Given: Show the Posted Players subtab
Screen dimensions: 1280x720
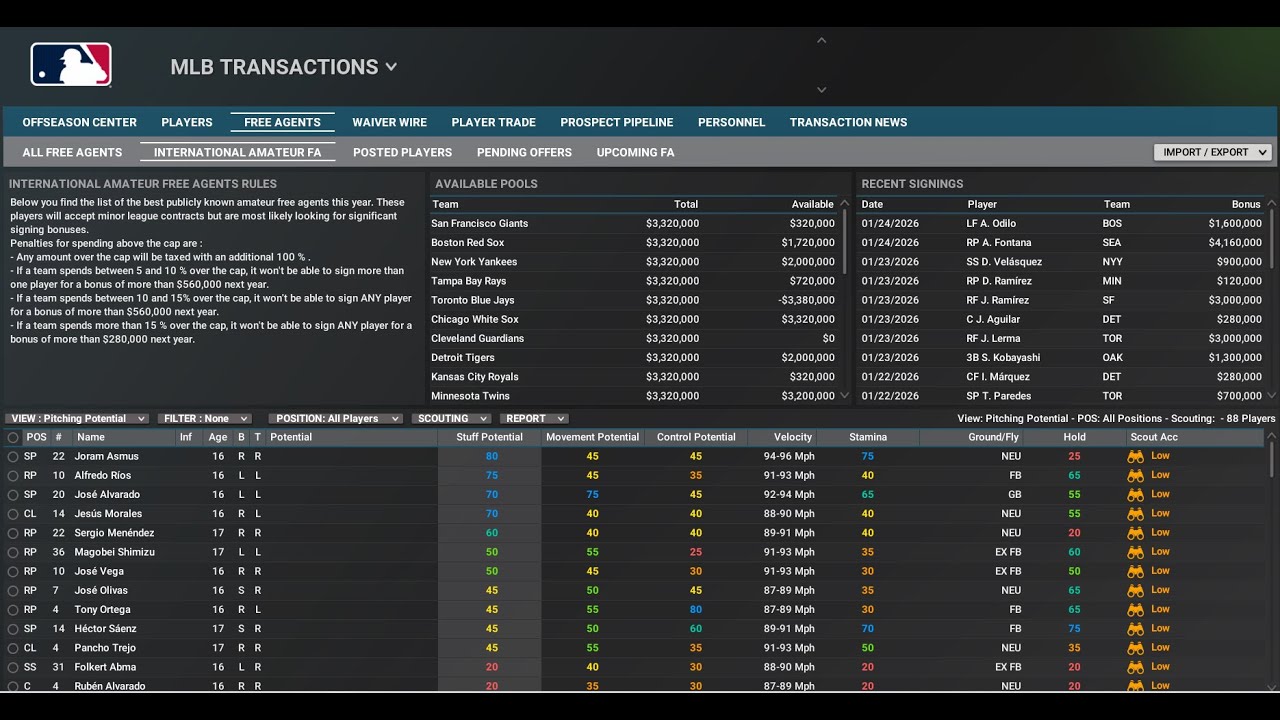Looking at the screenshot, I should (402, 152).
